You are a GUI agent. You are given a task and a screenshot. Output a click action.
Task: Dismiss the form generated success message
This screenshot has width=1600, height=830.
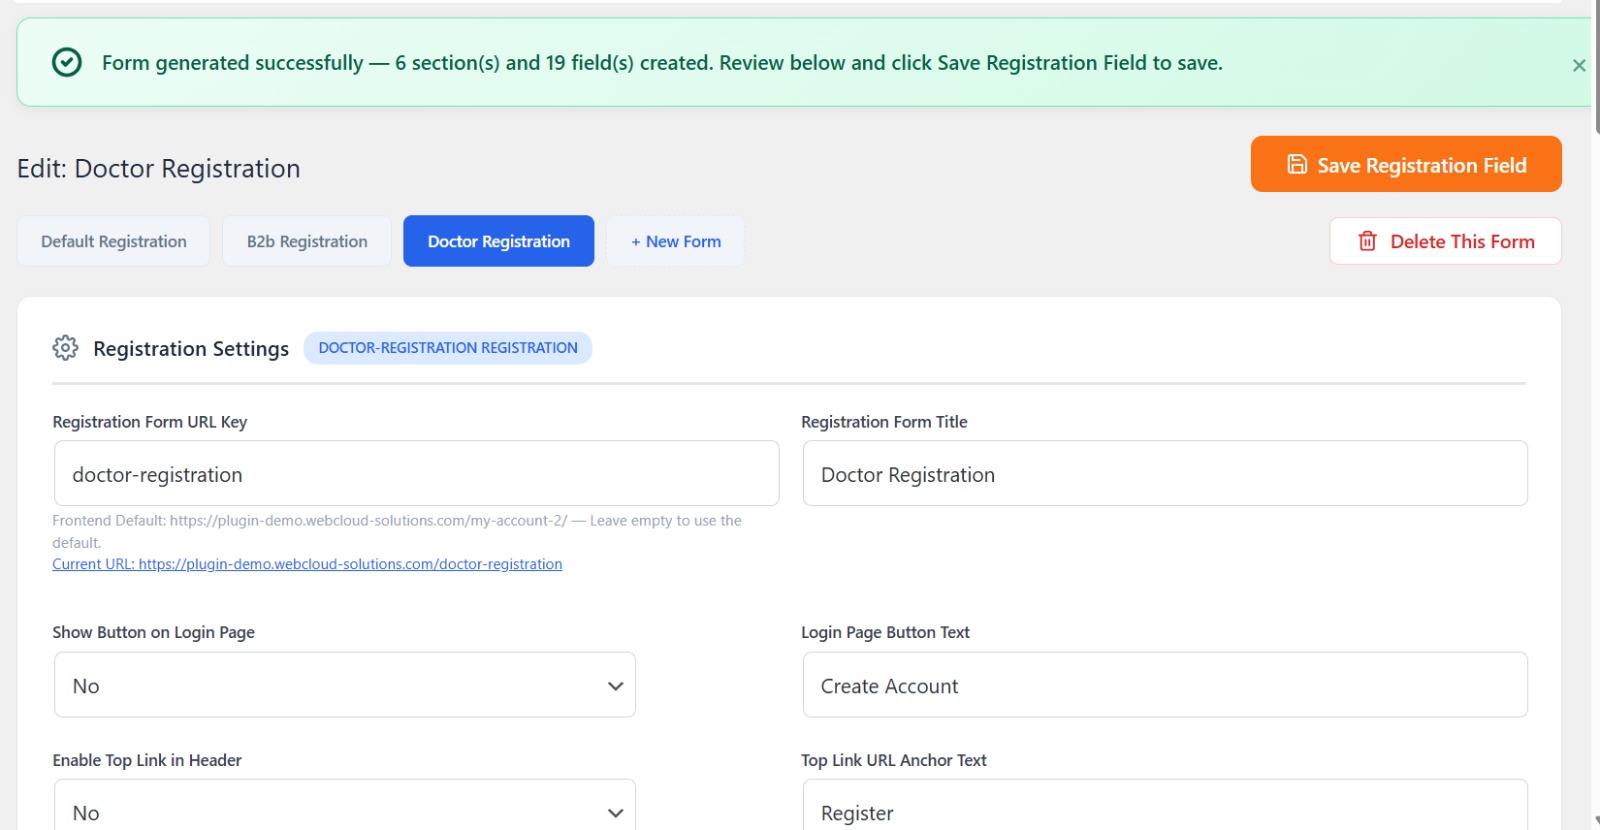coord(1578,64)
